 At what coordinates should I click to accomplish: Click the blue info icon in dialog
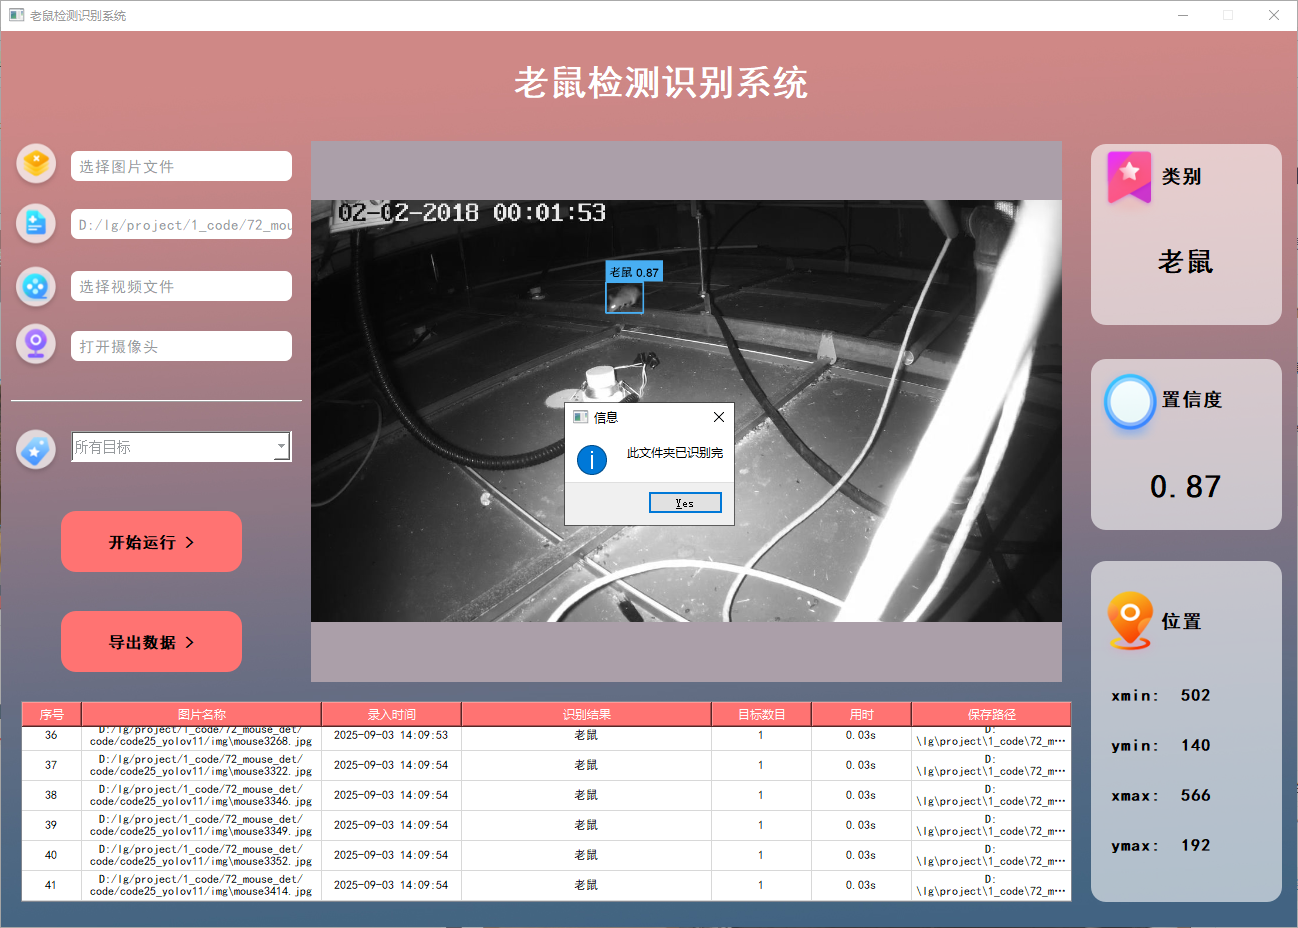tap(592, 460)
